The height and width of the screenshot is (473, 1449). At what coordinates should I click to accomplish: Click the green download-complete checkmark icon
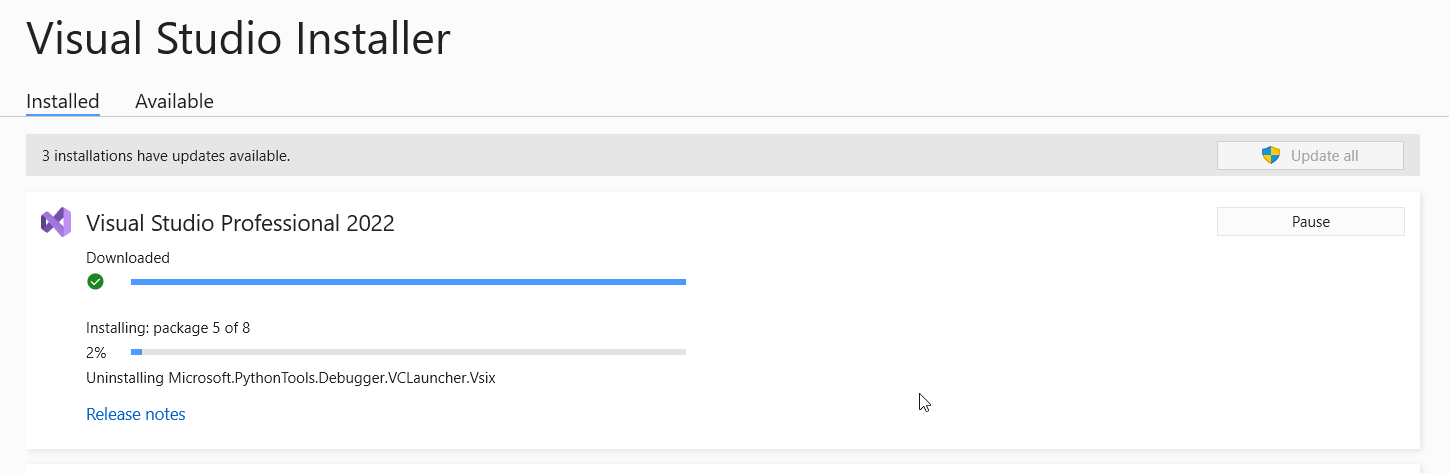click(x=95, y=282)
